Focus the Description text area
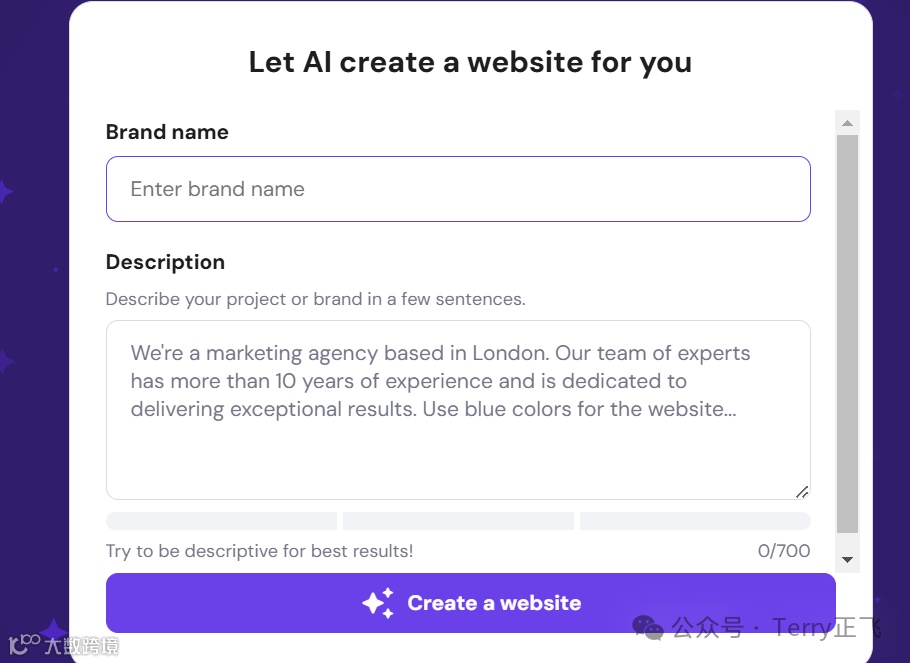 pyautogui.click(x=457, y=409)
